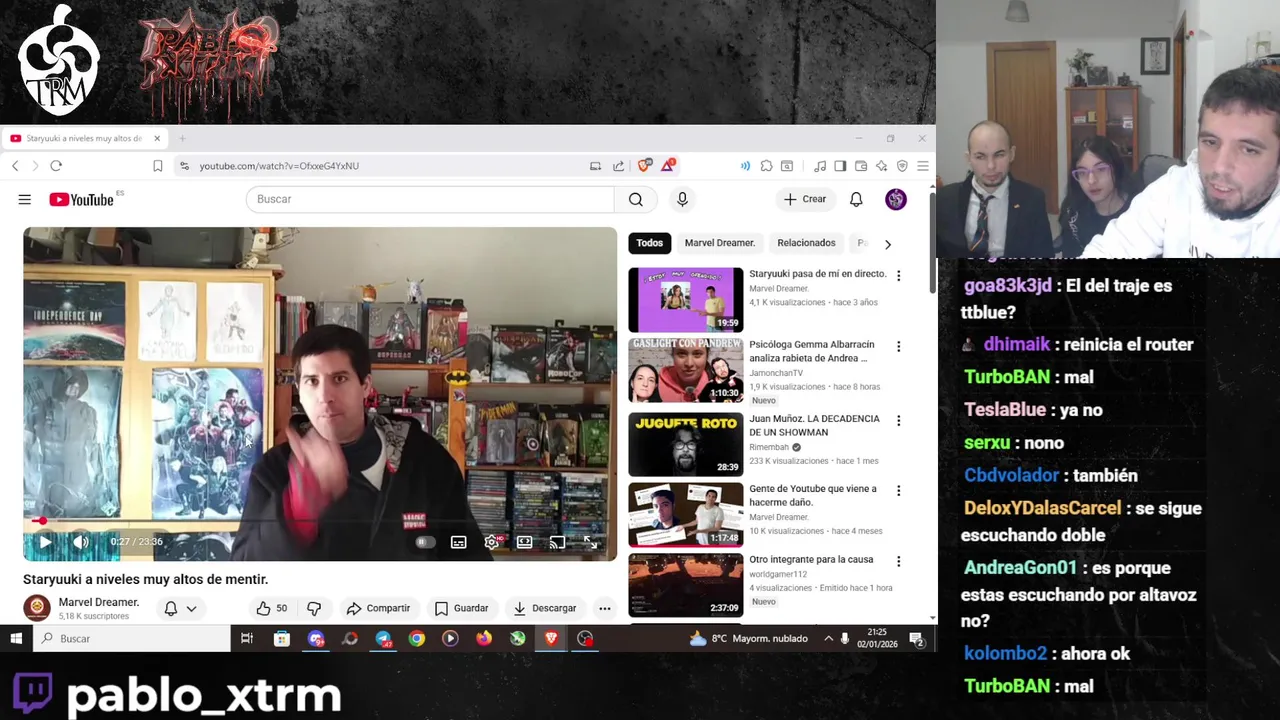Open YouTube notifications bell in header
Viewport: 1280px width, 720px height.
click(856, 199)
